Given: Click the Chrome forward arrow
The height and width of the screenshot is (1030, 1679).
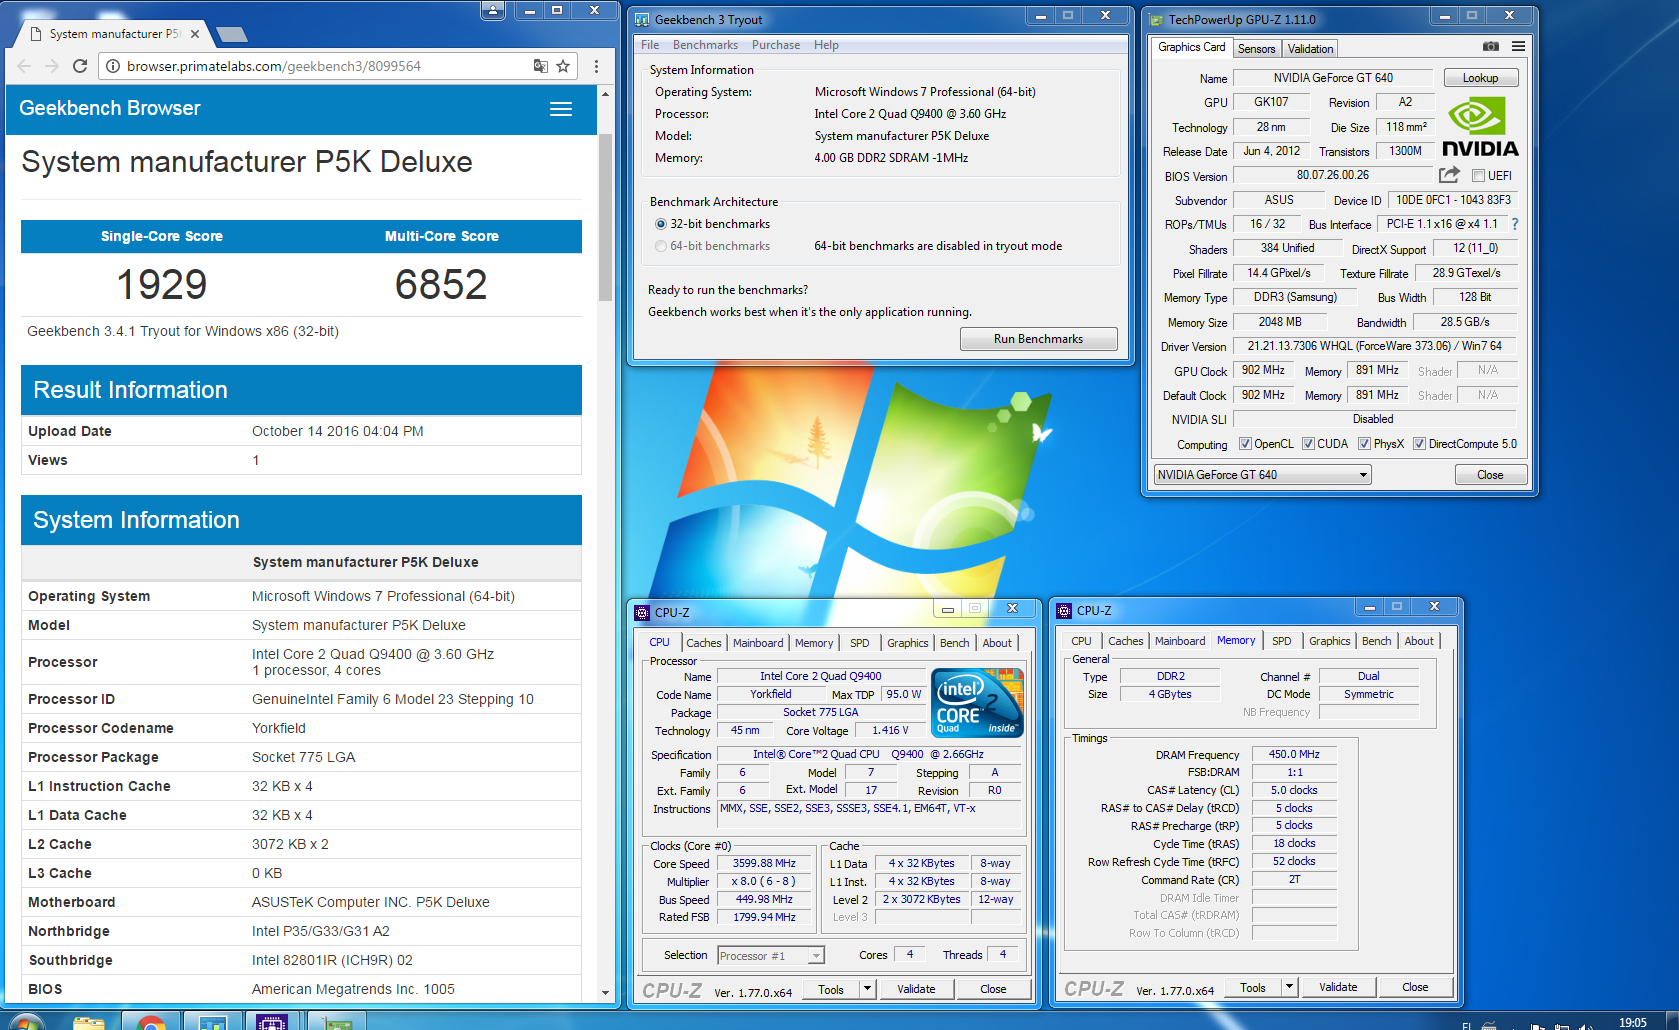Looking at the screenshot, I should click(x=52, y=66).
